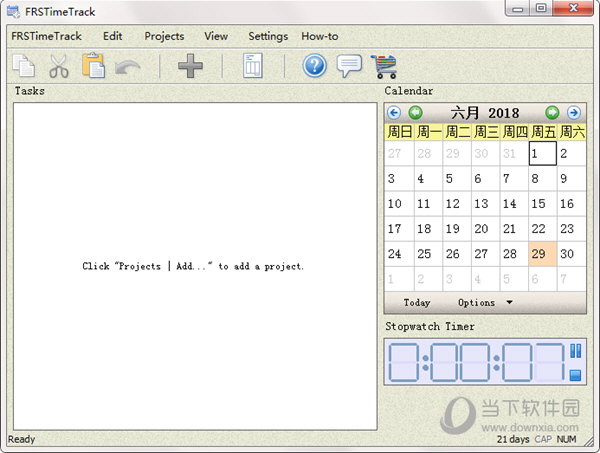Select June 10 in the calendar
600x453 pixels.
tap(399, 204)
